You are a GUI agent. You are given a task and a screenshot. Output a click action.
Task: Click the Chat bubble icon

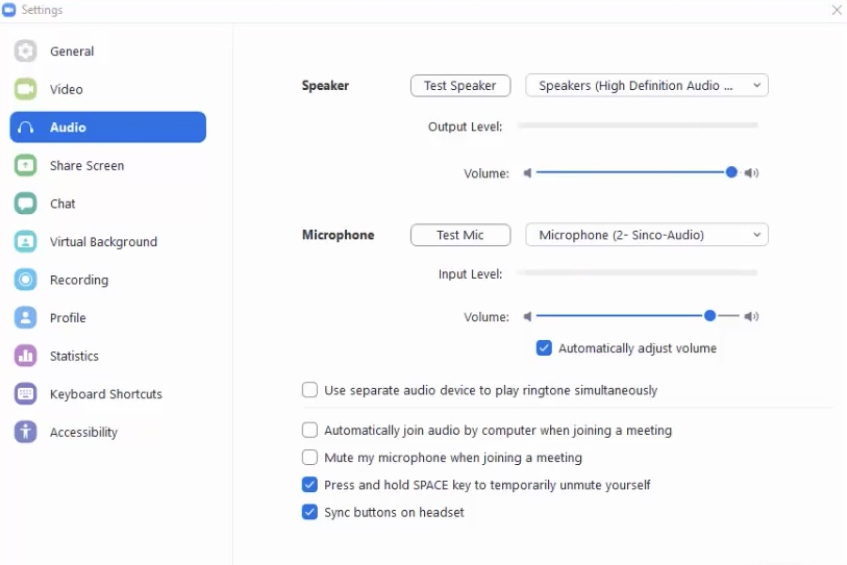[x=26, y=203]
